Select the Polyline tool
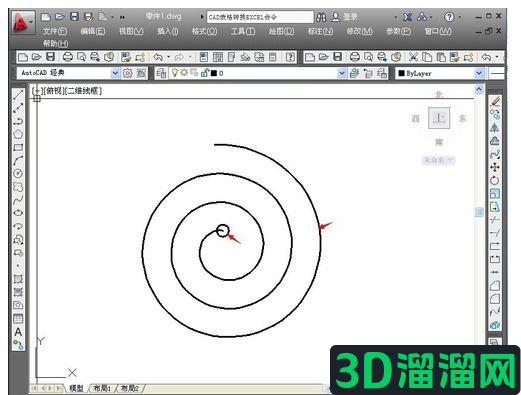This screenshot has width=521, height=395. pyautogui.click(x=18, y=121)
